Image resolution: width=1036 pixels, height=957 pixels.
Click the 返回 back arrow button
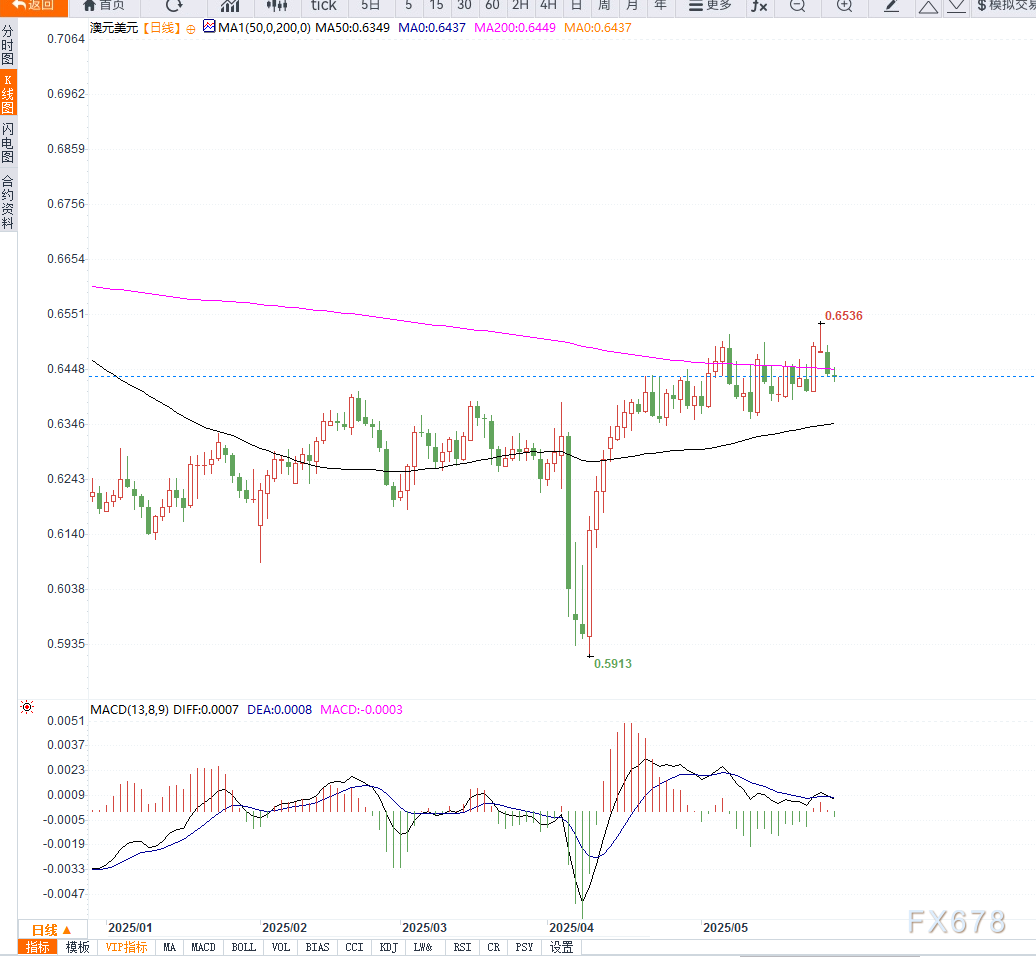[33, 6]
